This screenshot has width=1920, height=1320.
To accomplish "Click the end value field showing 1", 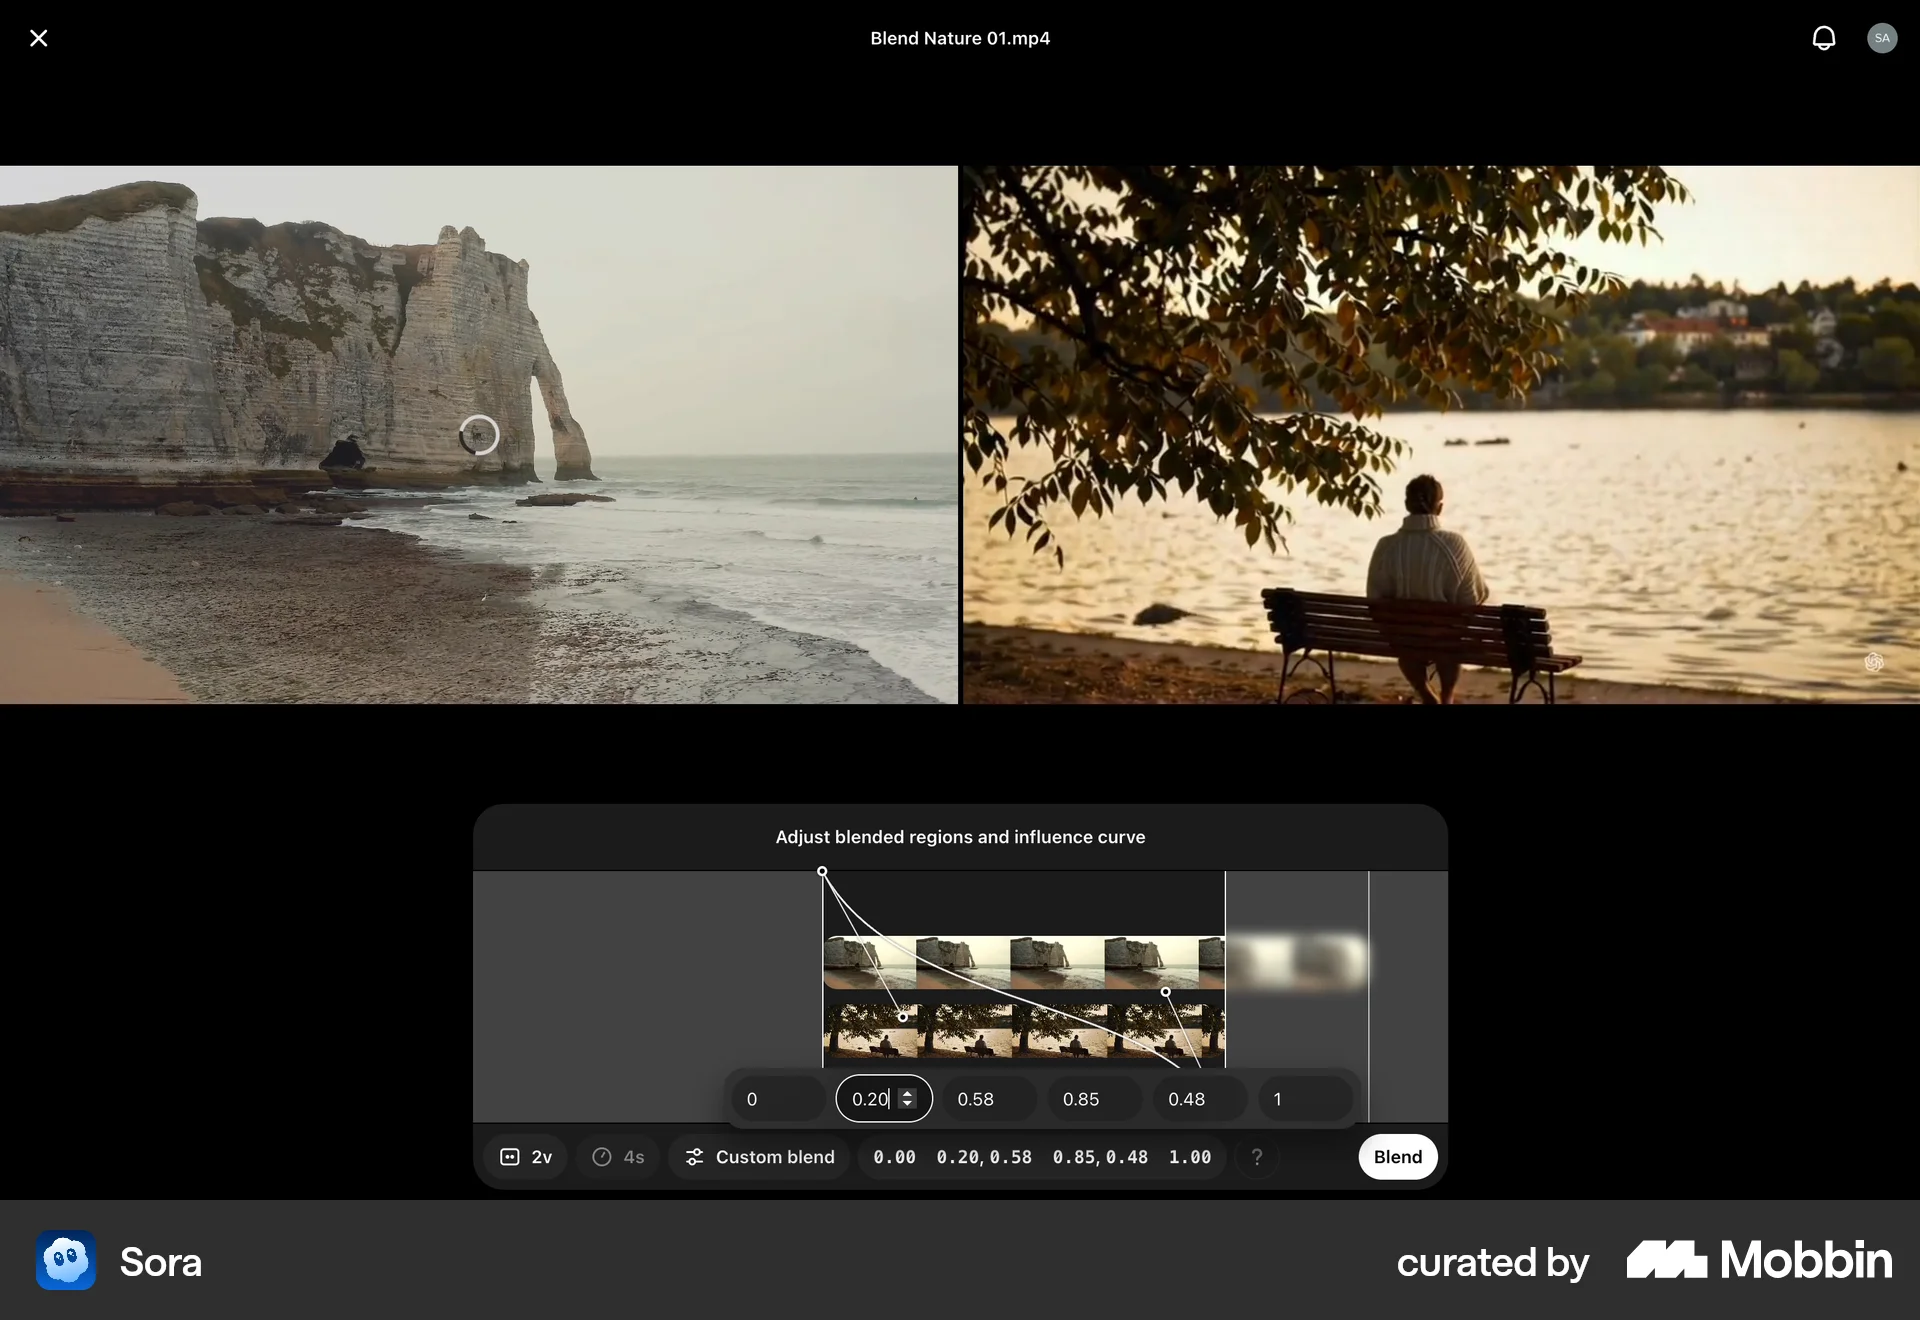I will click(1304, 1099).
